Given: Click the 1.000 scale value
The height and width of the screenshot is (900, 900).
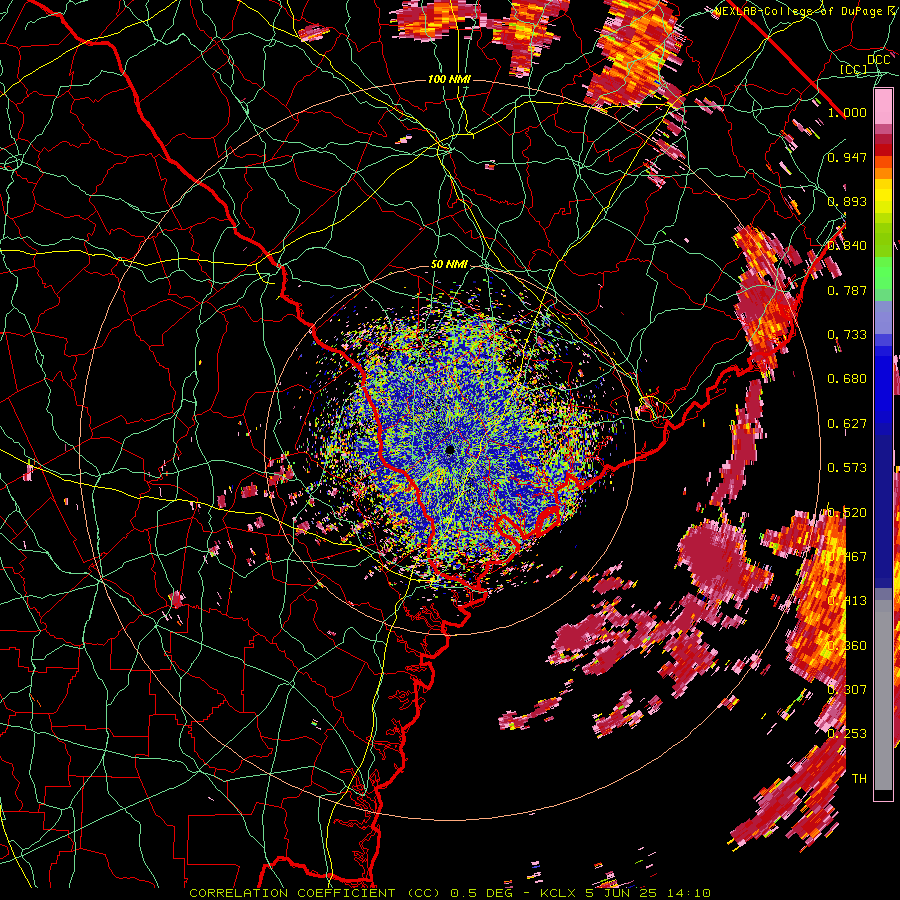Looking at the screenshot, I should pos(847,112).
